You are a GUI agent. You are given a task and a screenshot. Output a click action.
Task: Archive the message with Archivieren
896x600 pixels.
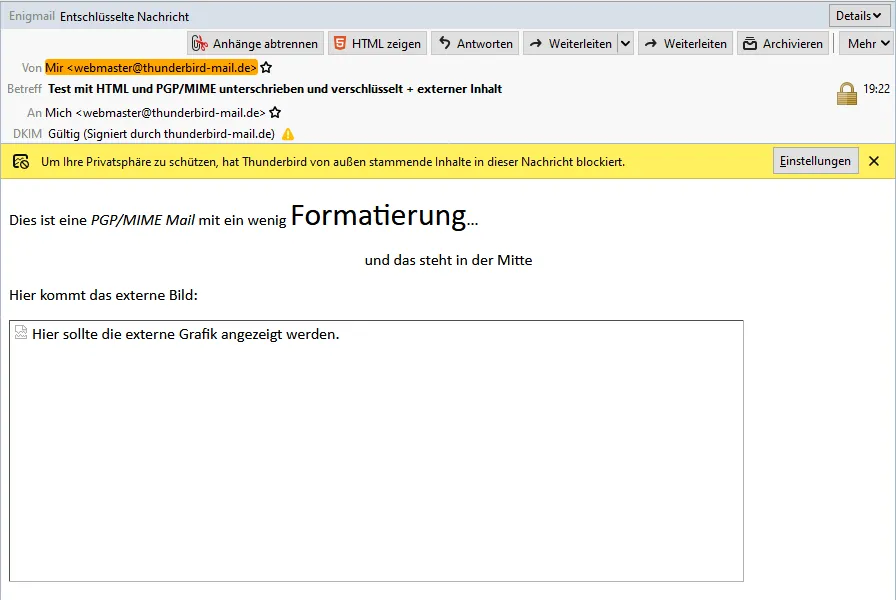(783, 43)
